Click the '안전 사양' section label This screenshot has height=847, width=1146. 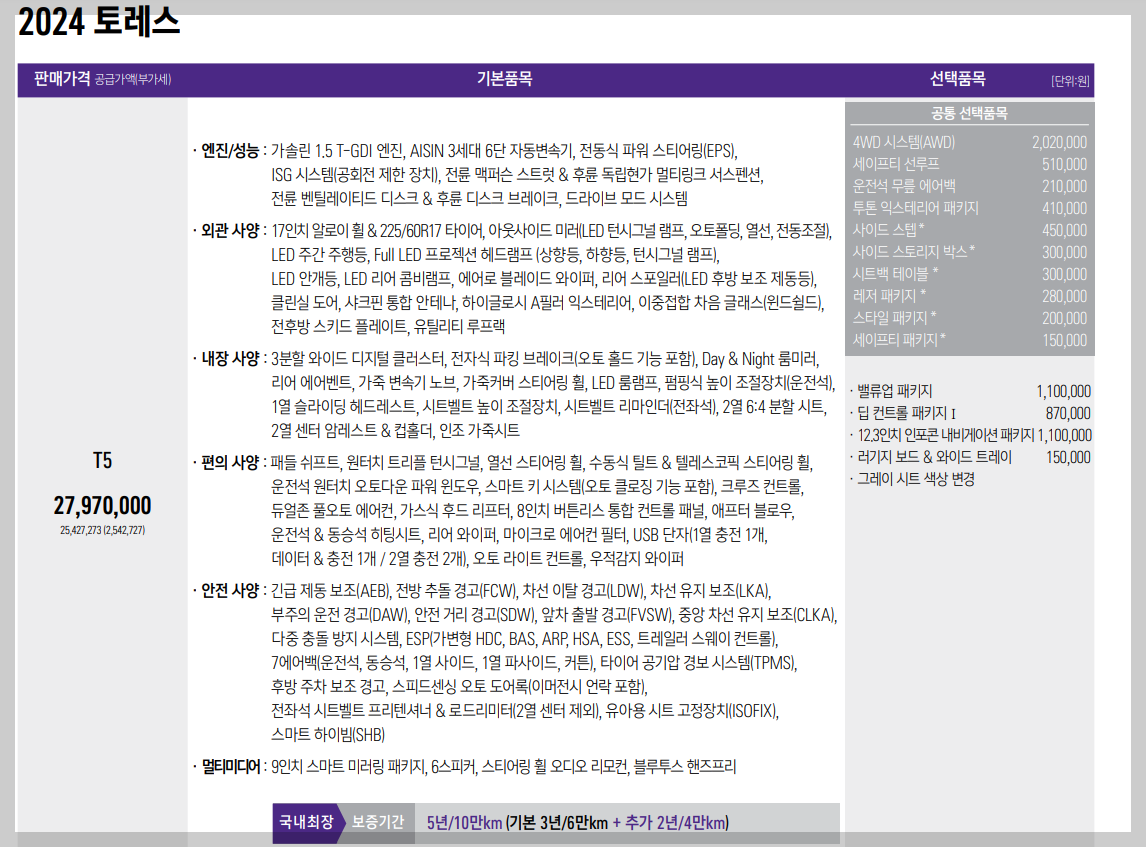pos(230,590)
